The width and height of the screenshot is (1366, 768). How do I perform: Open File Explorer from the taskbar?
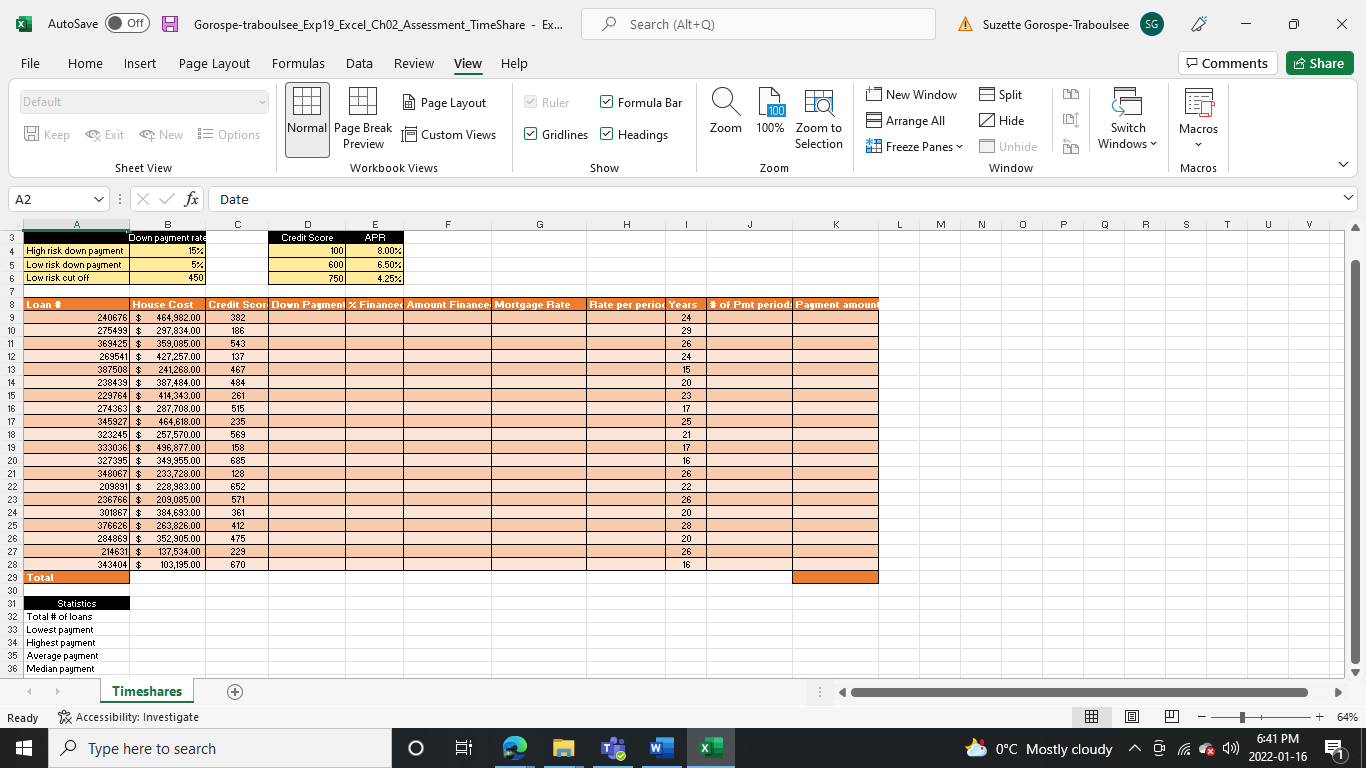(563, 748)
